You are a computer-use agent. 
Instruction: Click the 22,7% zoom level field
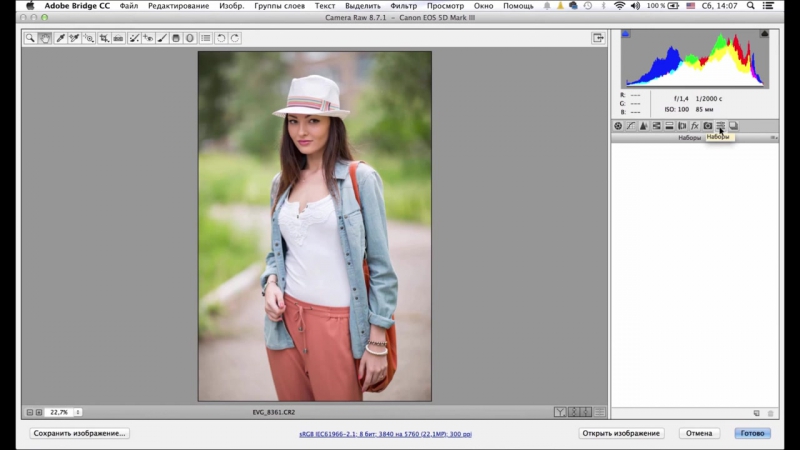[x=59, y=412]
